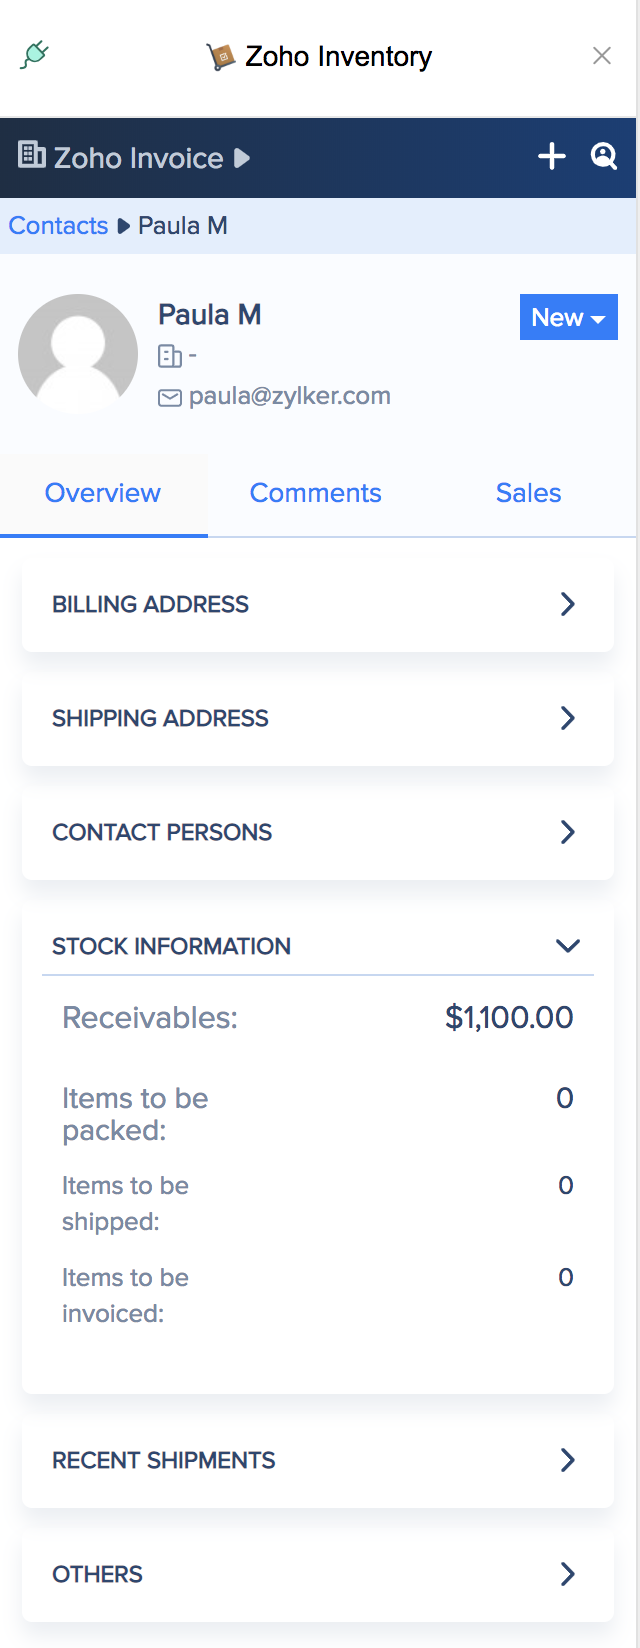Click Paula M's avatar picture
640x1648 pixels.
78,354
